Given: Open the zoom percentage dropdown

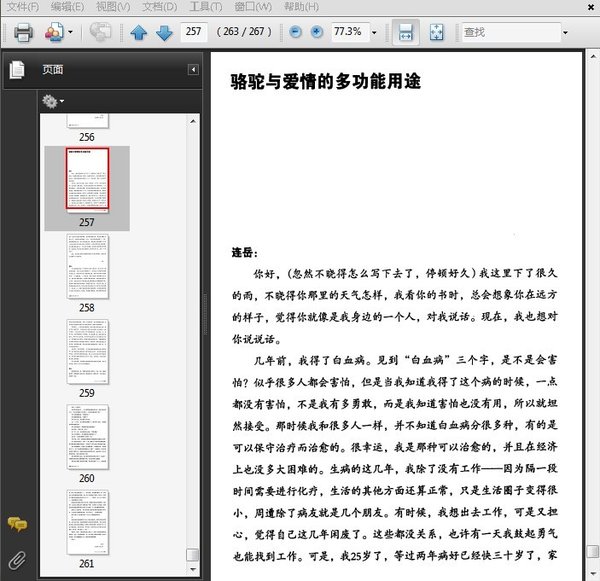Looking at the screenshot, I should (375, 32).
